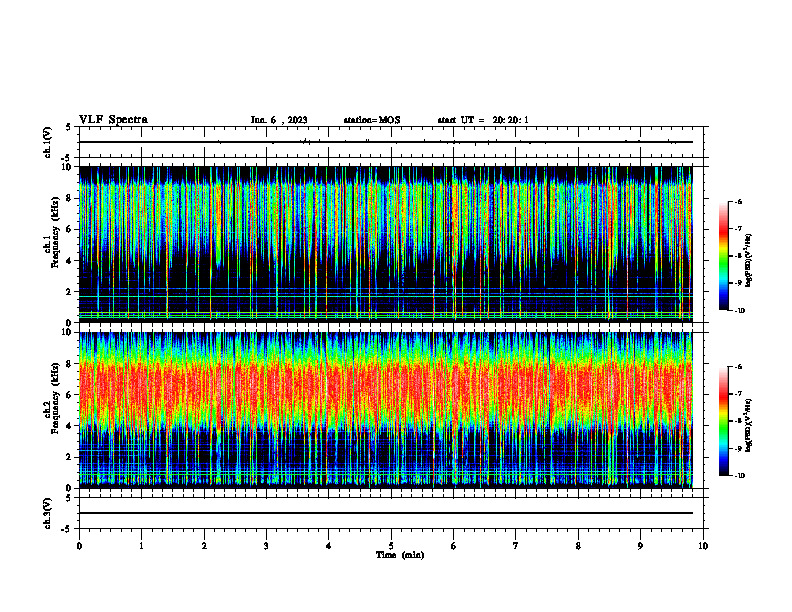Click "-9" on the ch.1 colorbar
The height and width of the screenshot is (612, 792).
738,283
